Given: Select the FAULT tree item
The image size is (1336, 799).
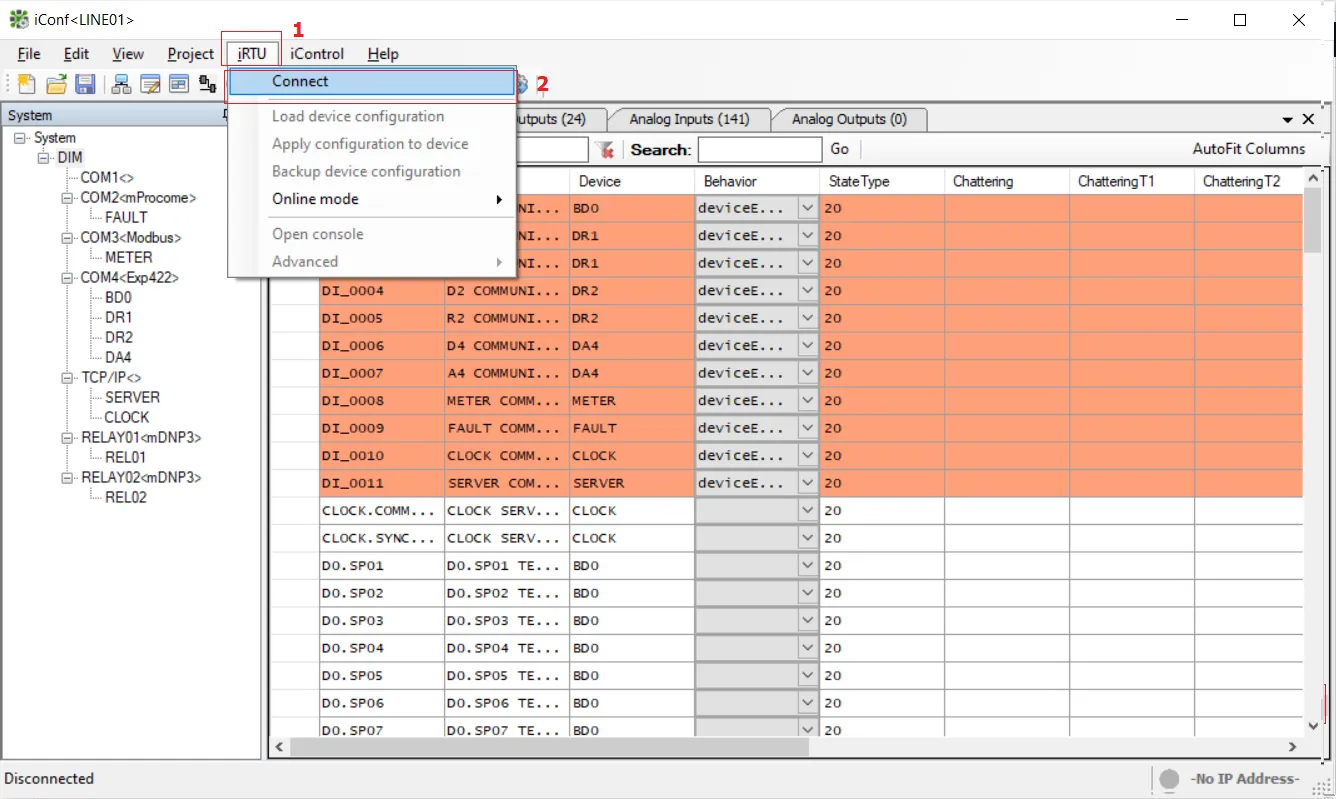Looking at the screenshot, I should 126,217.
